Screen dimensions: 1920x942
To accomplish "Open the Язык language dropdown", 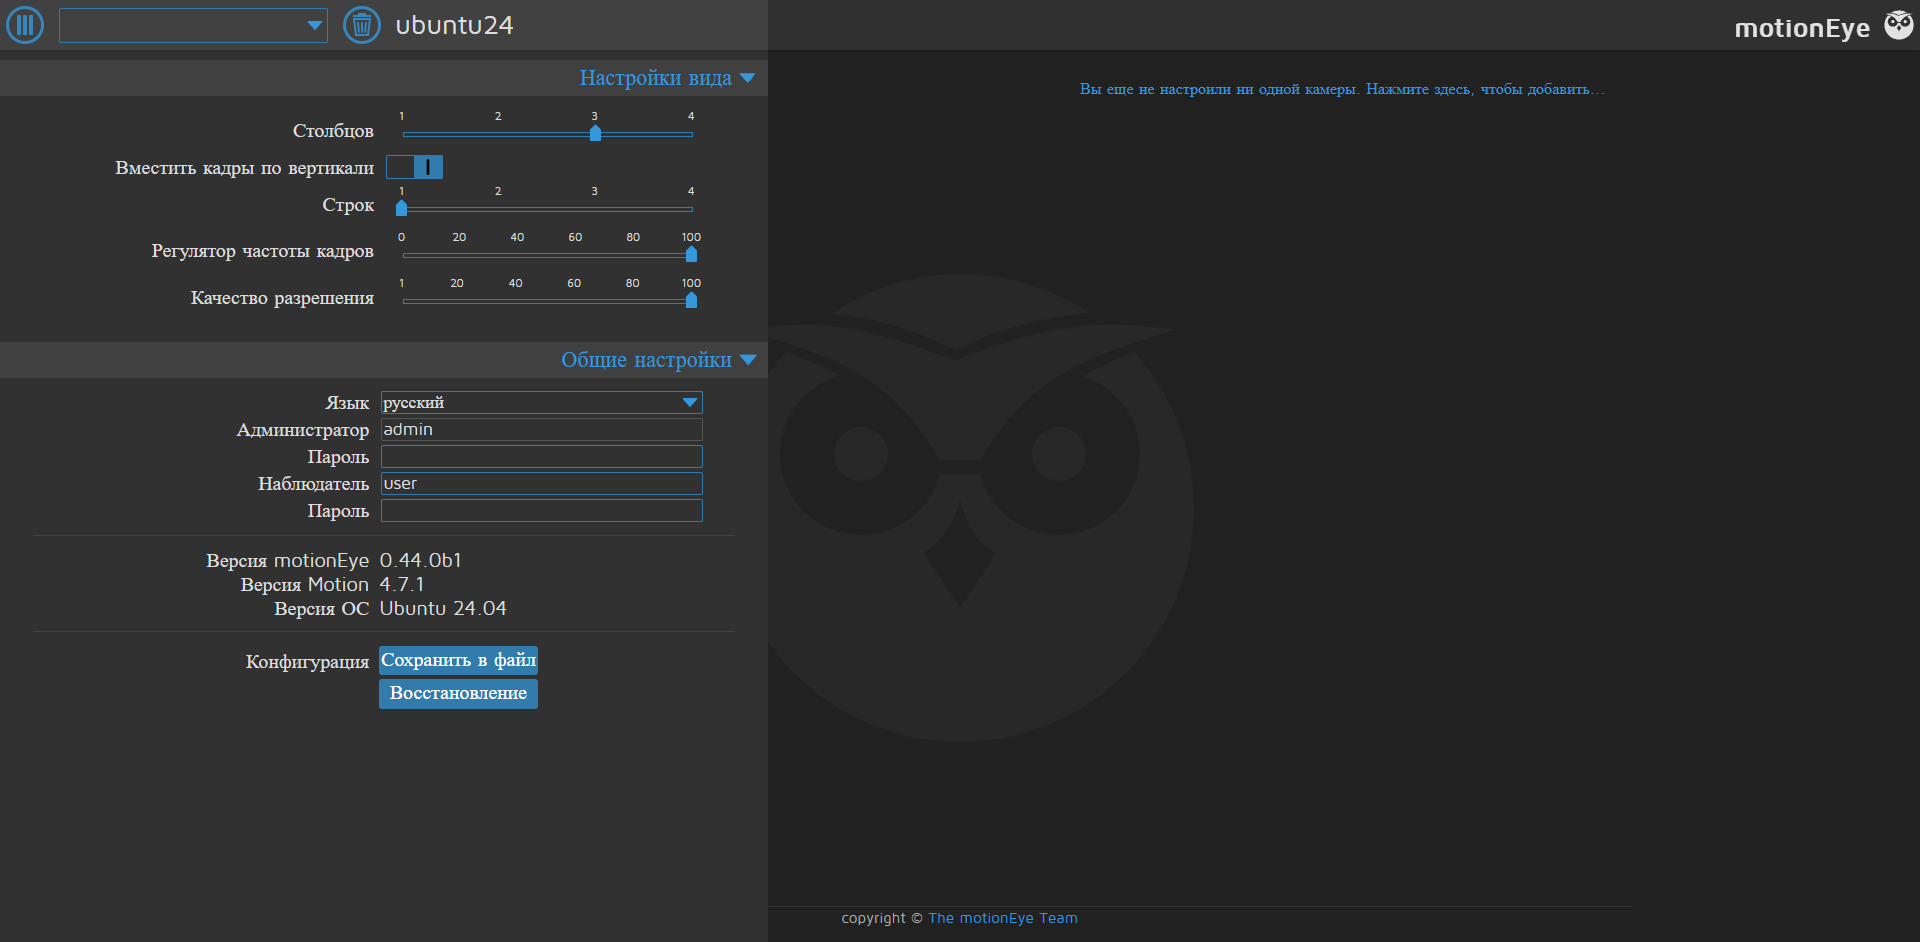I will pos(541,403).
